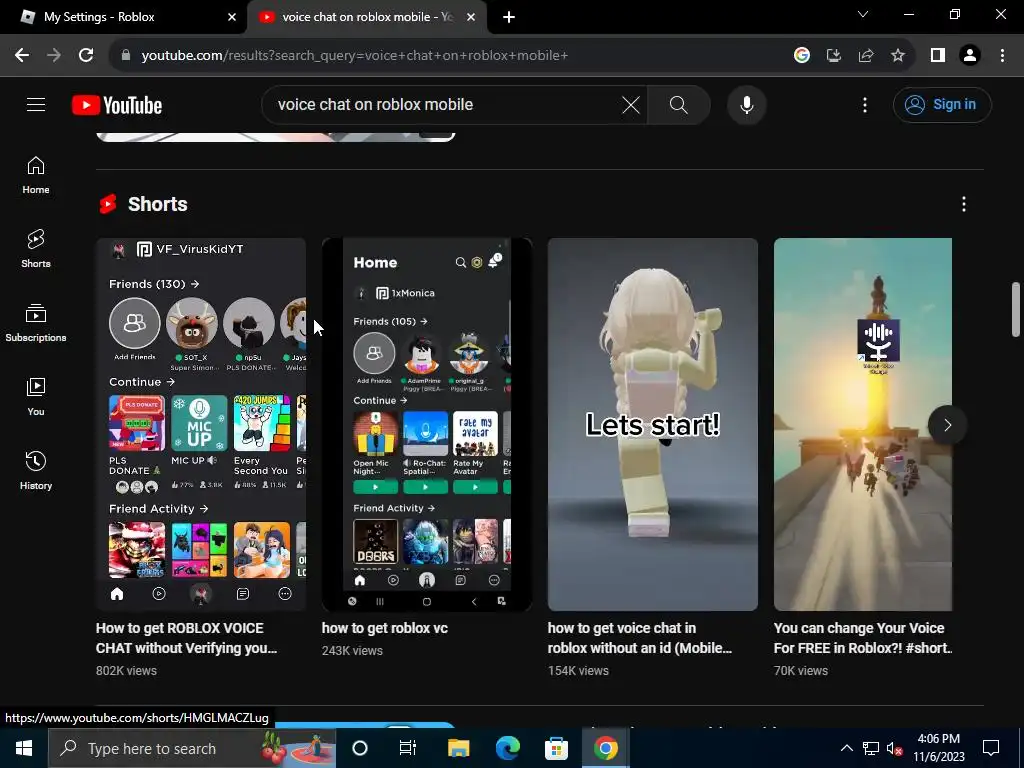Image resolution: width=1024 pixels, height=768 pixels.
Task: Open the 'Lets start!' short thumbnail
Action: pos(653,424)
